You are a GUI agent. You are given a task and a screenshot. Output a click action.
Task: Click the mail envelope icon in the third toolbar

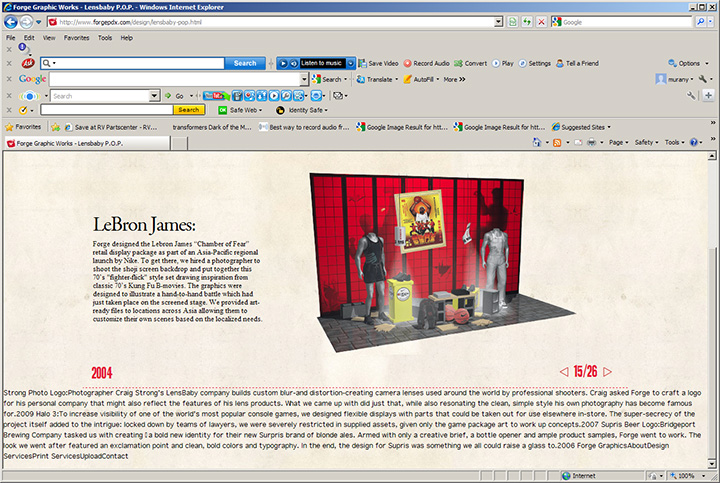338,95
